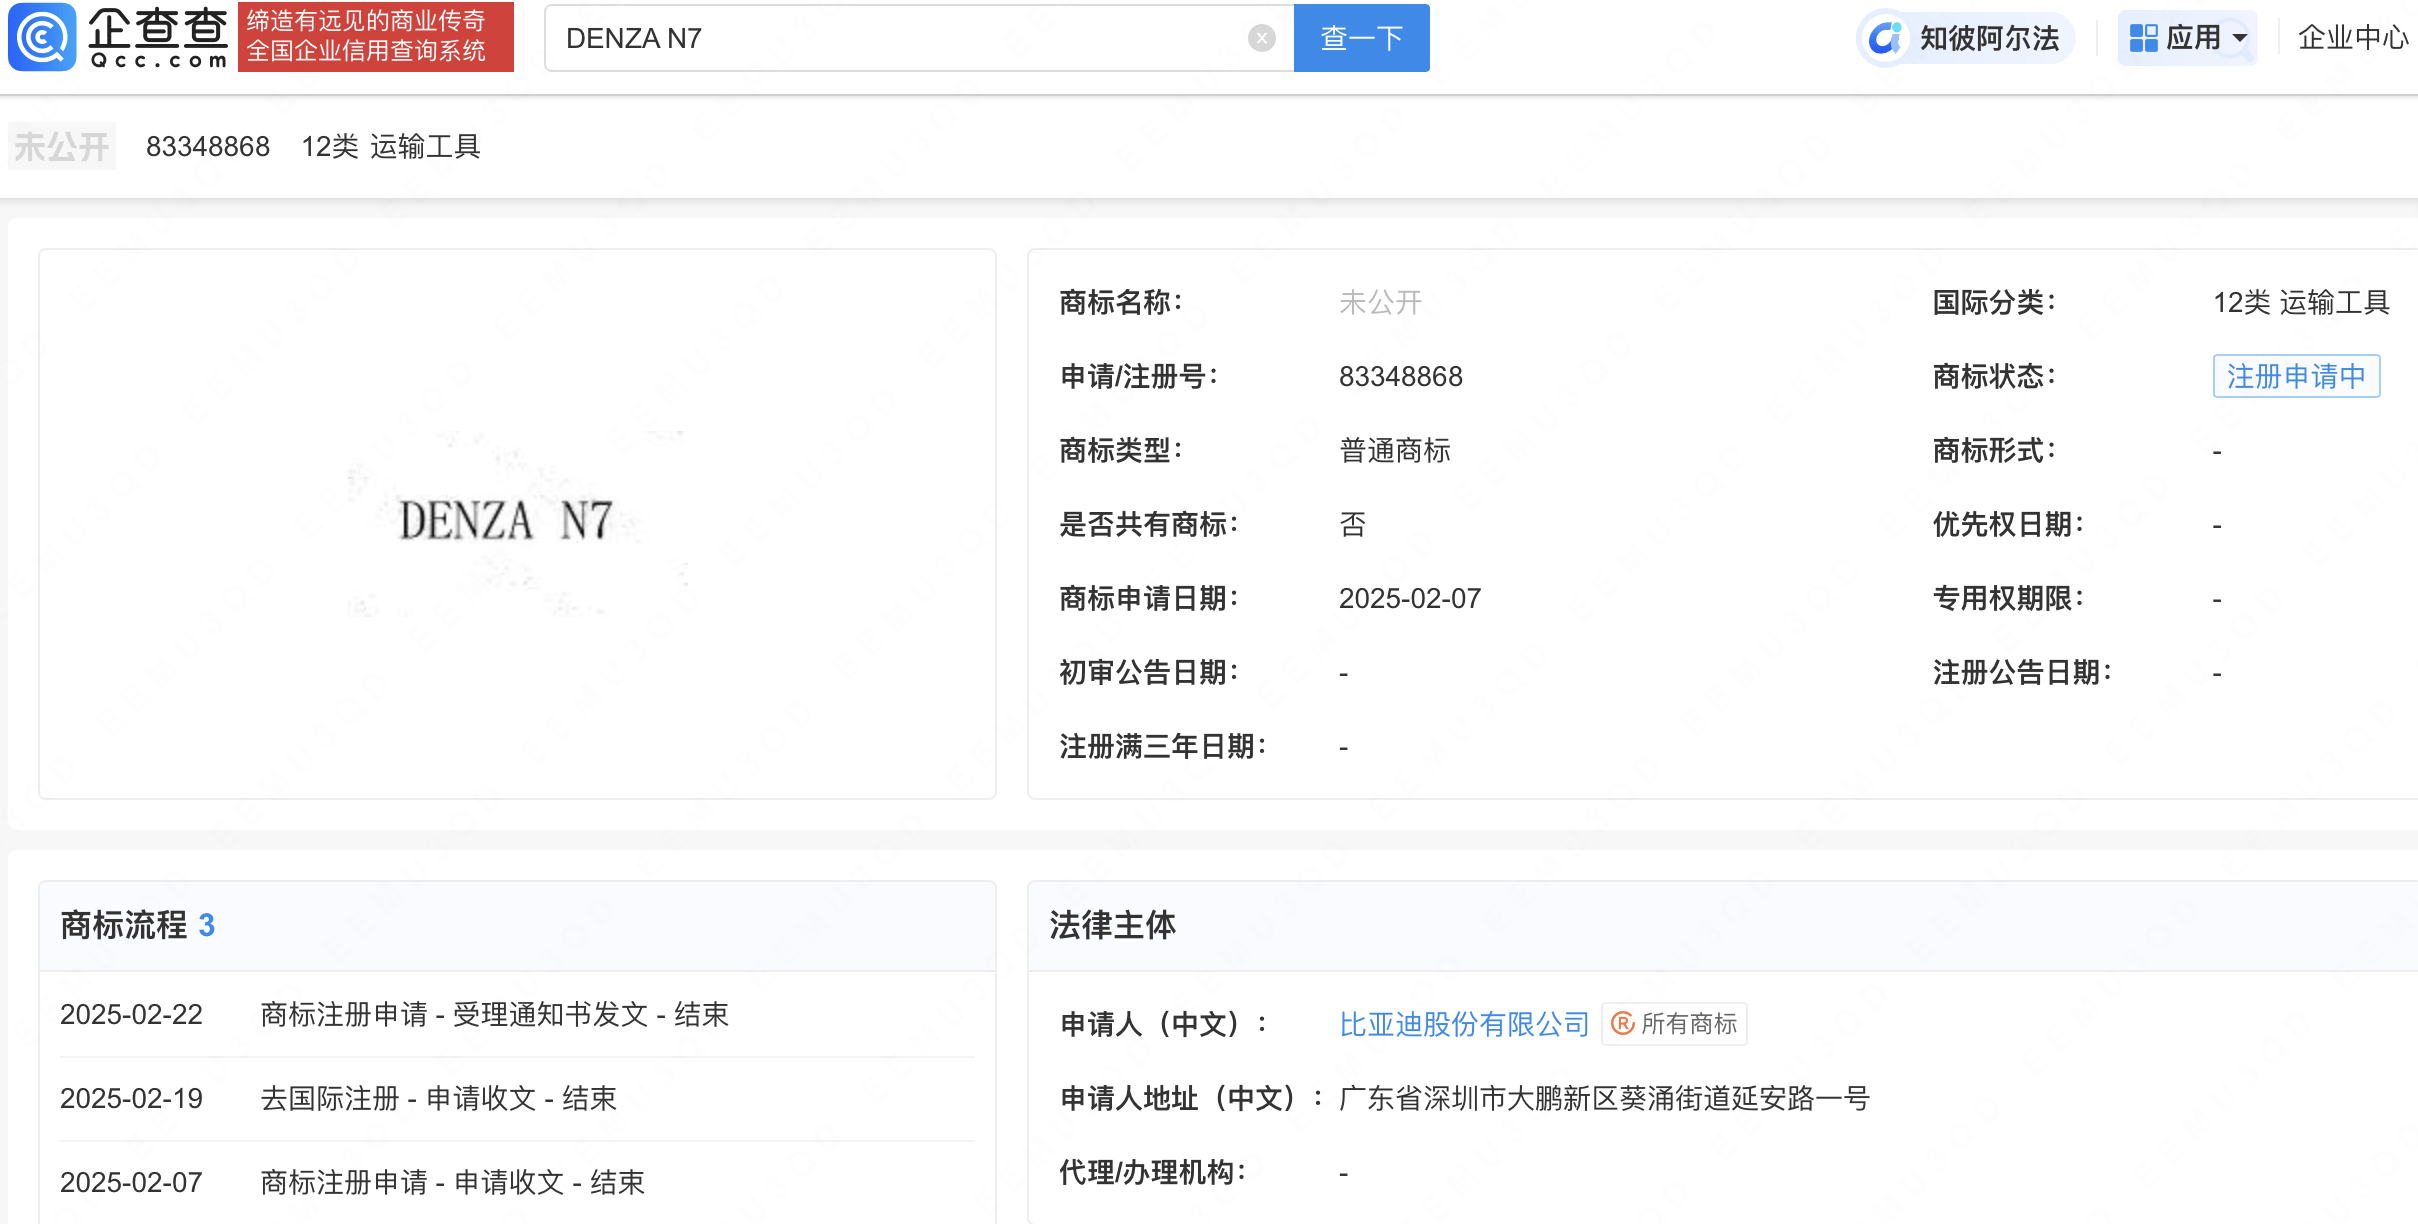Screen dimensions: 2418x1224
Task: Click the 查一下 search button
Action: click(x=1361, y=38)
